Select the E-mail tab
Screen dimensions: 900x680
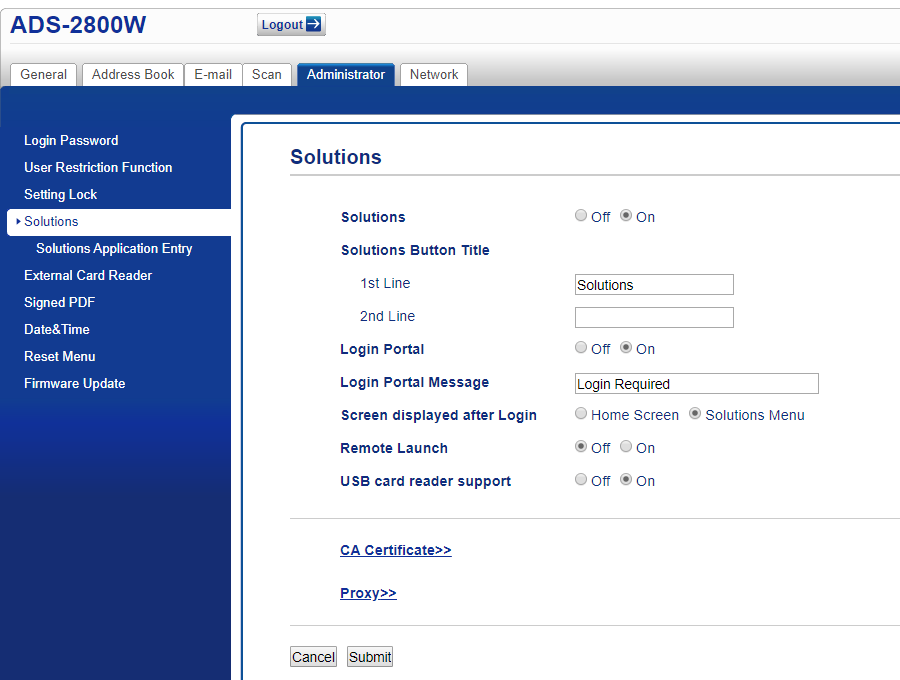[x=212, y=74]
